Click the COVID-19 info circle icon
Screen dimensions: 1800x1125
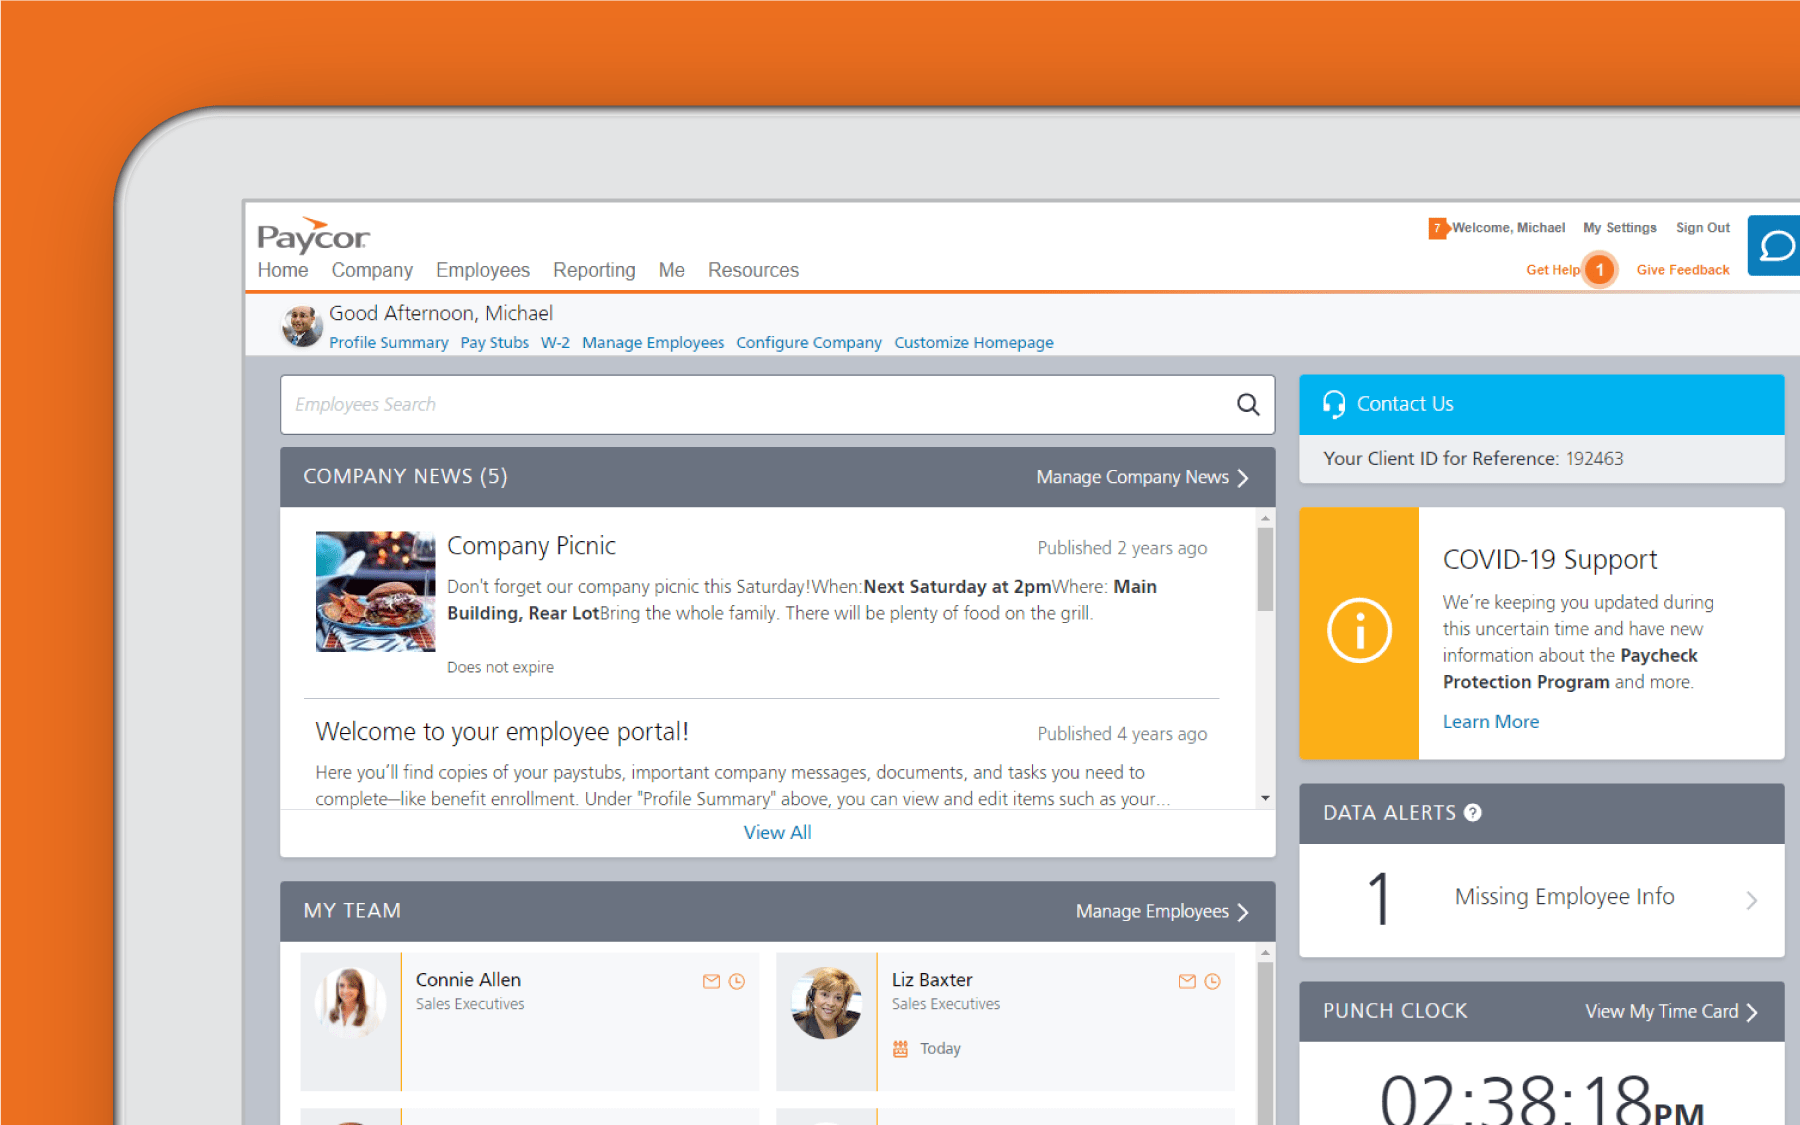tap(1359, 631)
